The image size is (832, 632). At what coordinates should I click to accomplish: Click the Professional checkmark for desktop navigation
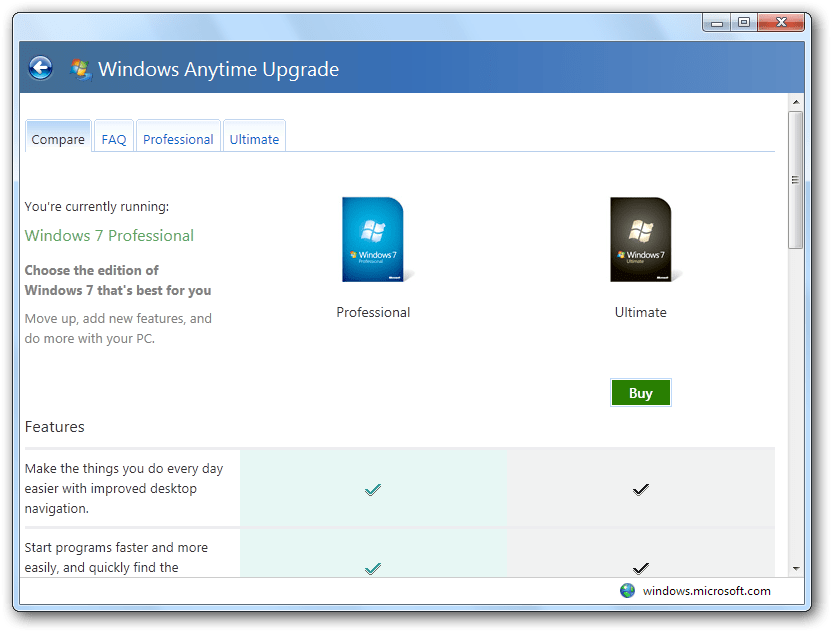[x=373, y=489]
